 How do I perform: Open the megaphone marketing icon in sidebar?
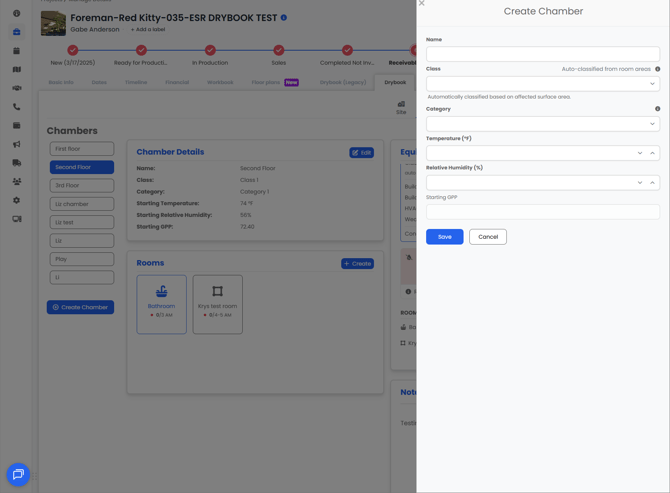click(17, 144)
